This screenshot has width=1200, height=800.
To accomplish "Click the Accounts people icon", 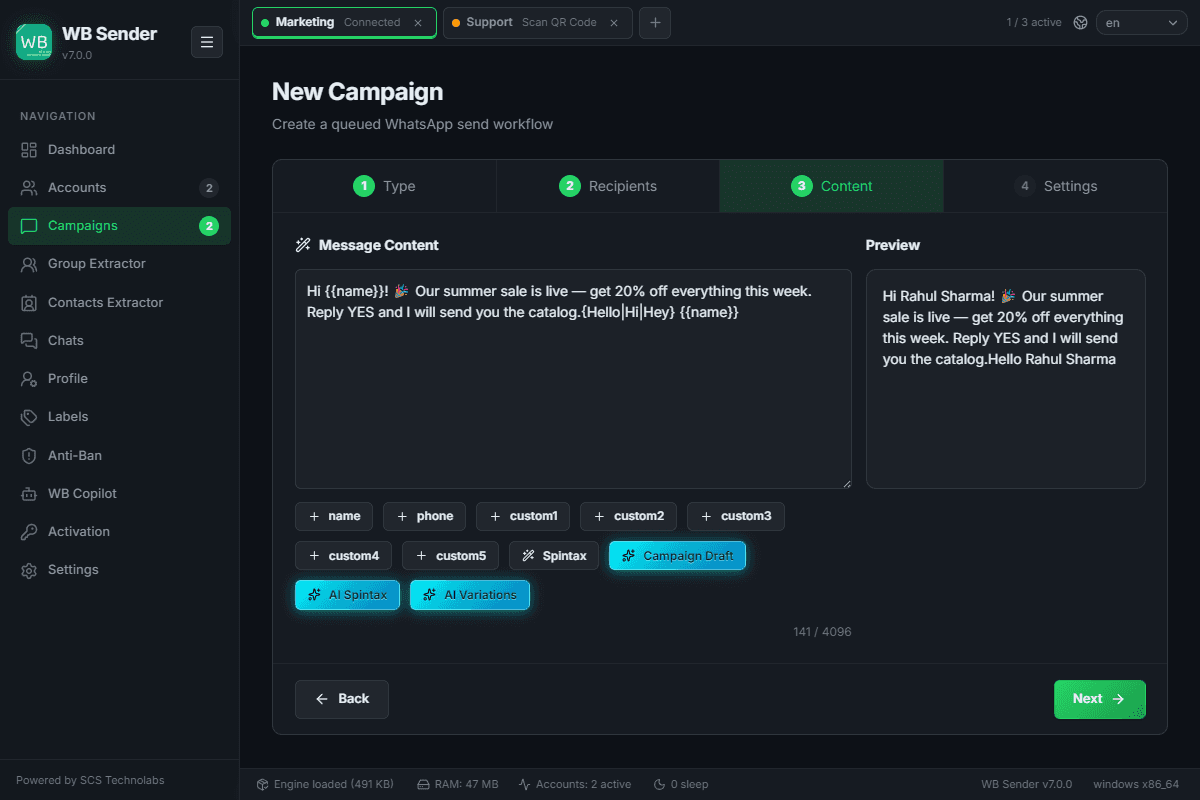I will (29, 188).
